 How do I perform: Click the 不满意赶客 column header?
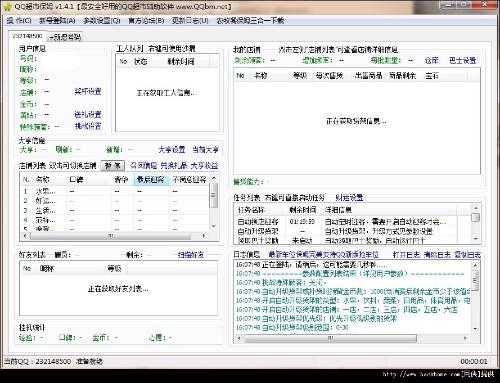pos(189,180)
